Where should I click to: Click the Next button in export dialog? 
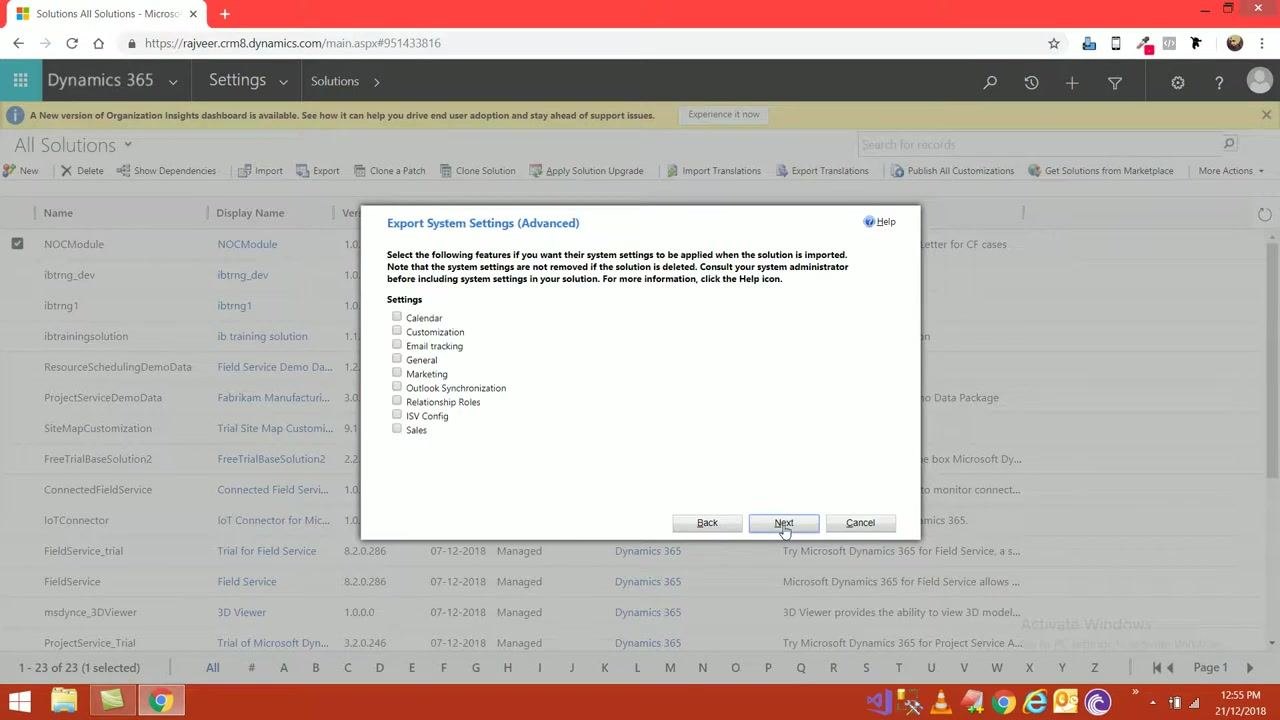point(784,523)
